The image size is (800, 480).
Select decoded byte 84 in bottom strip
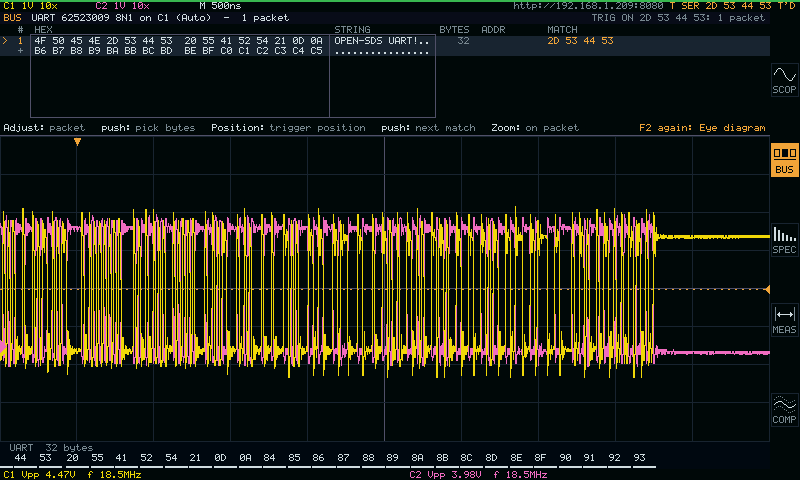click(269, 458)
